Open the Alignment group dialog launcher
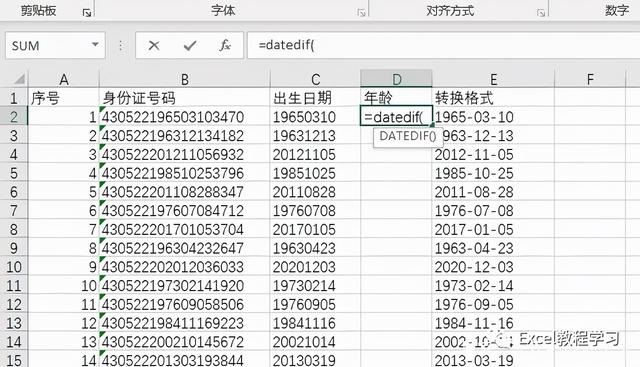The width and height of the screenshot is (640, 367). click(x=541, y=13)
